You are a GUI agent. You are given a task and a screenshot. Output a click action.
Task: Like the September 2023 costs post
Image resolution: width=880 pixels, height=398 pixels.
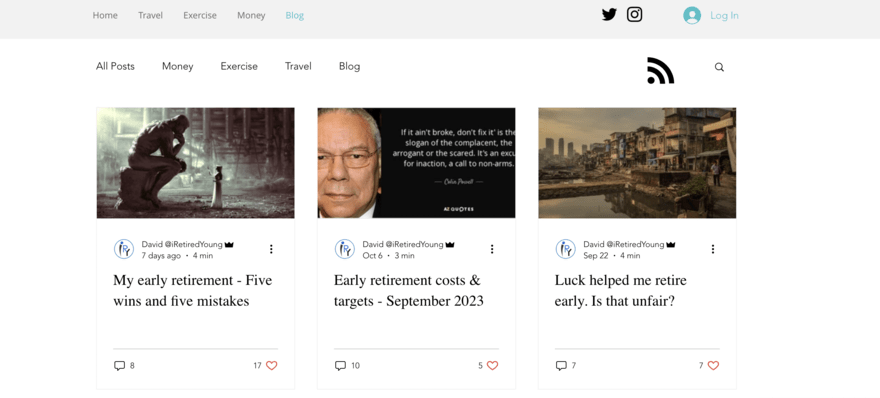coord(492,365)
